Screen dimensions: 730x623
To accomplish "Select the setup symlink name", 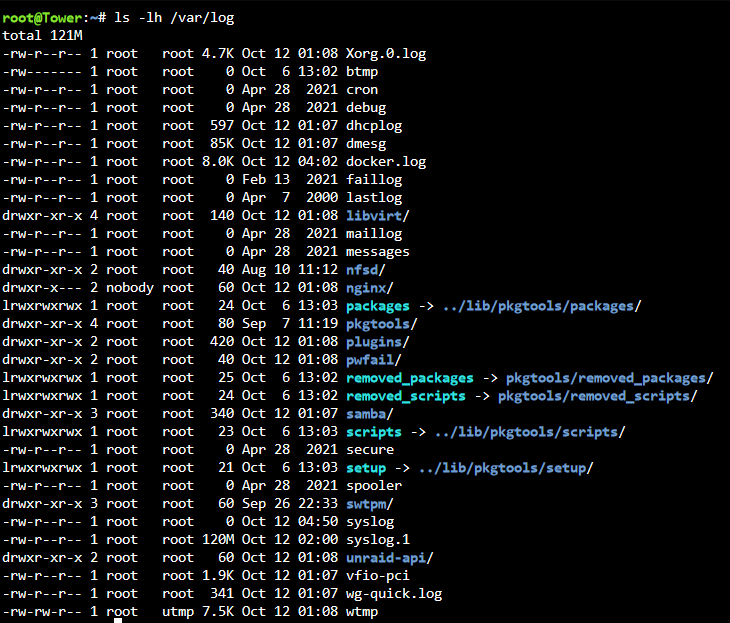I will coord(366,468).
